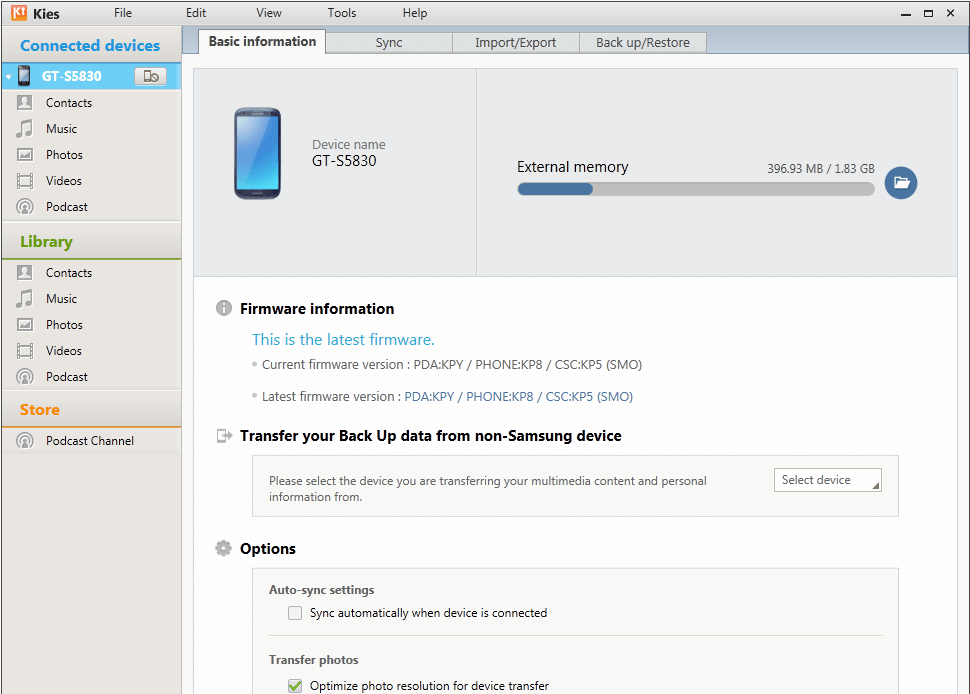Open Photos icon under Library

[x=25, y=325]
